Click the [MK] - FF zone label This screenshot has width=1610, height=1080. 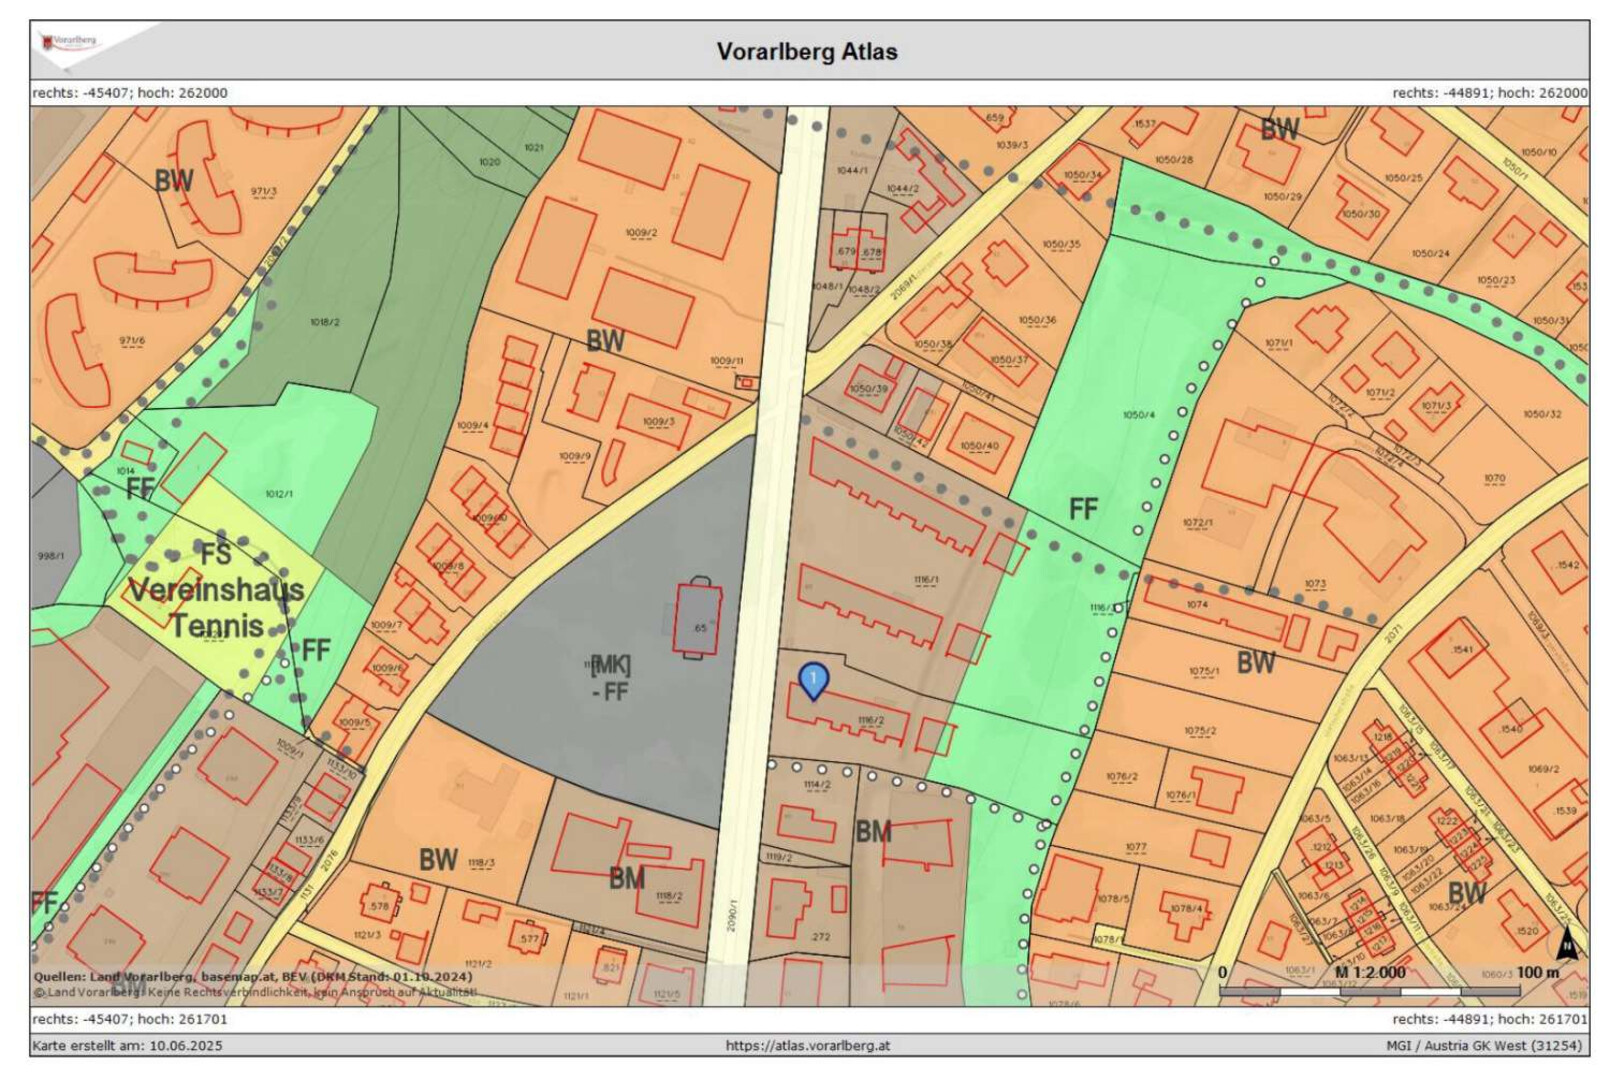(610, 678)
